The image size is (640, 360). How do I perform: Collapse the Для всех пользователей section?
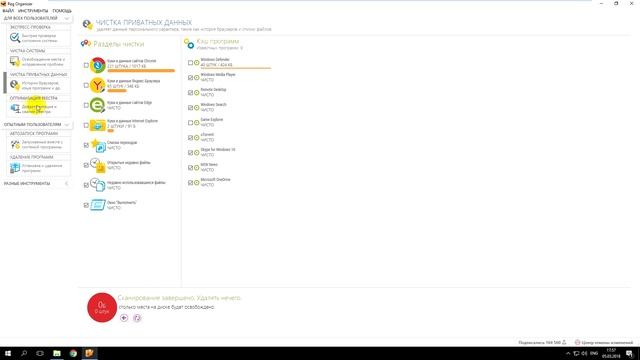pos(67,18)
